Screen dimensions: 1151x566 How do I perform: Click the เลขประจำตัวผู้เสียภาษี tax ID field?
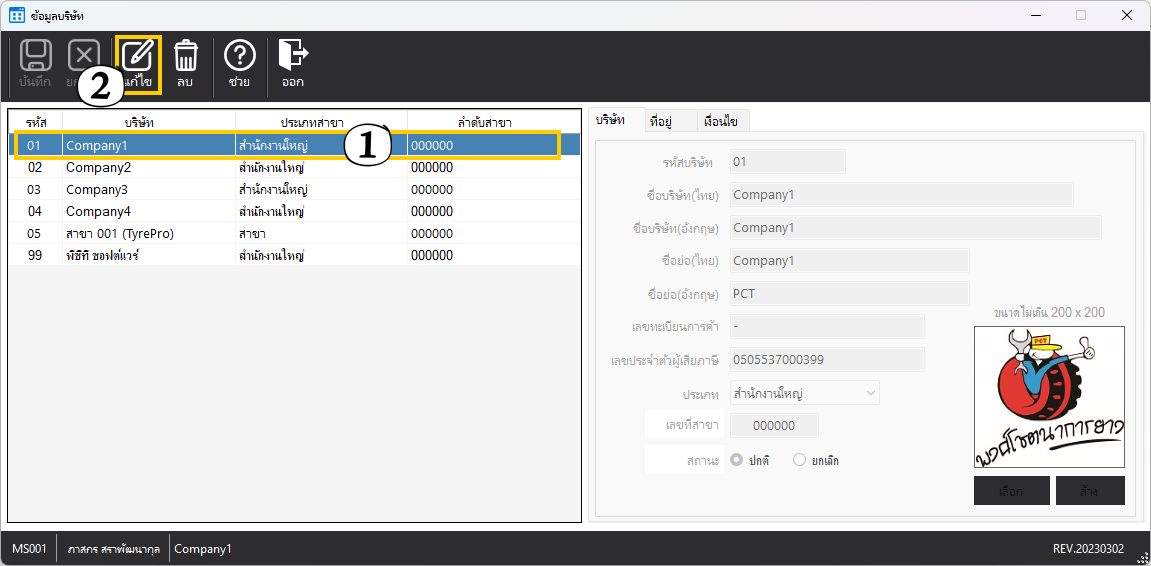tap(825, 360)
